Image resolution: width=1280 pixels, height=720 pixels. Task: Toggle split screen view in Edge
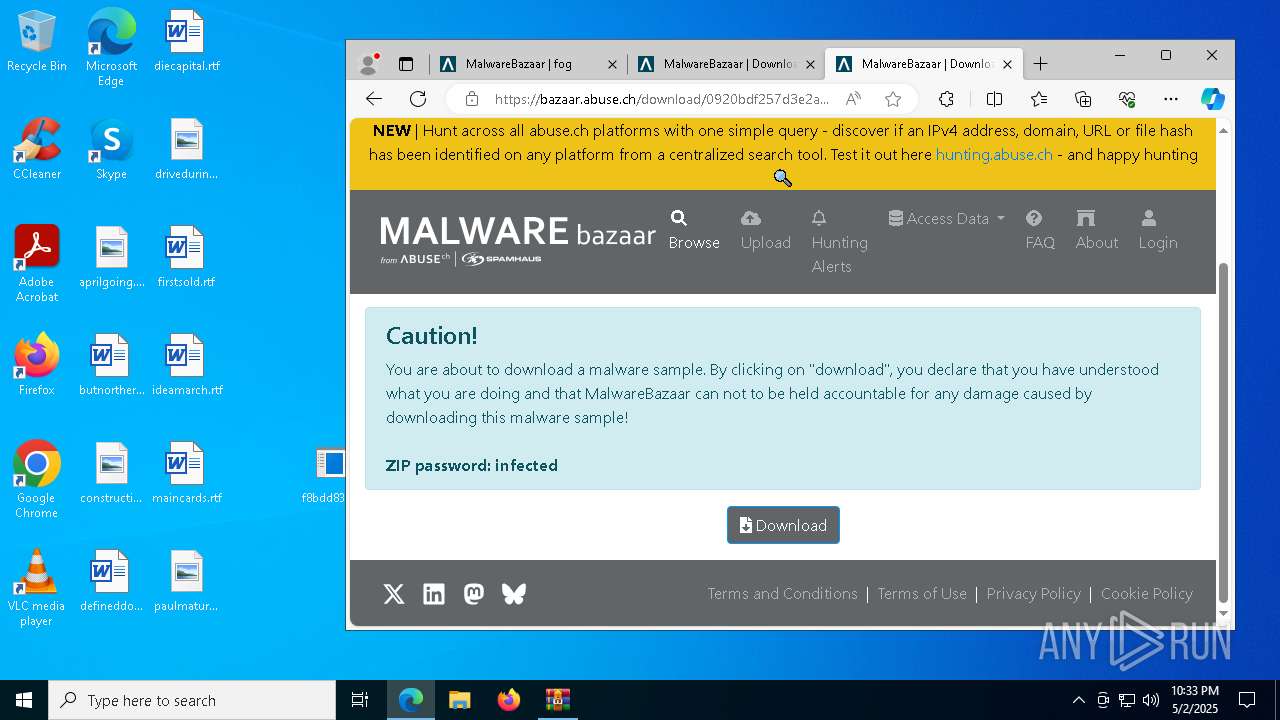pyautogui.click(x=994, y=99)
